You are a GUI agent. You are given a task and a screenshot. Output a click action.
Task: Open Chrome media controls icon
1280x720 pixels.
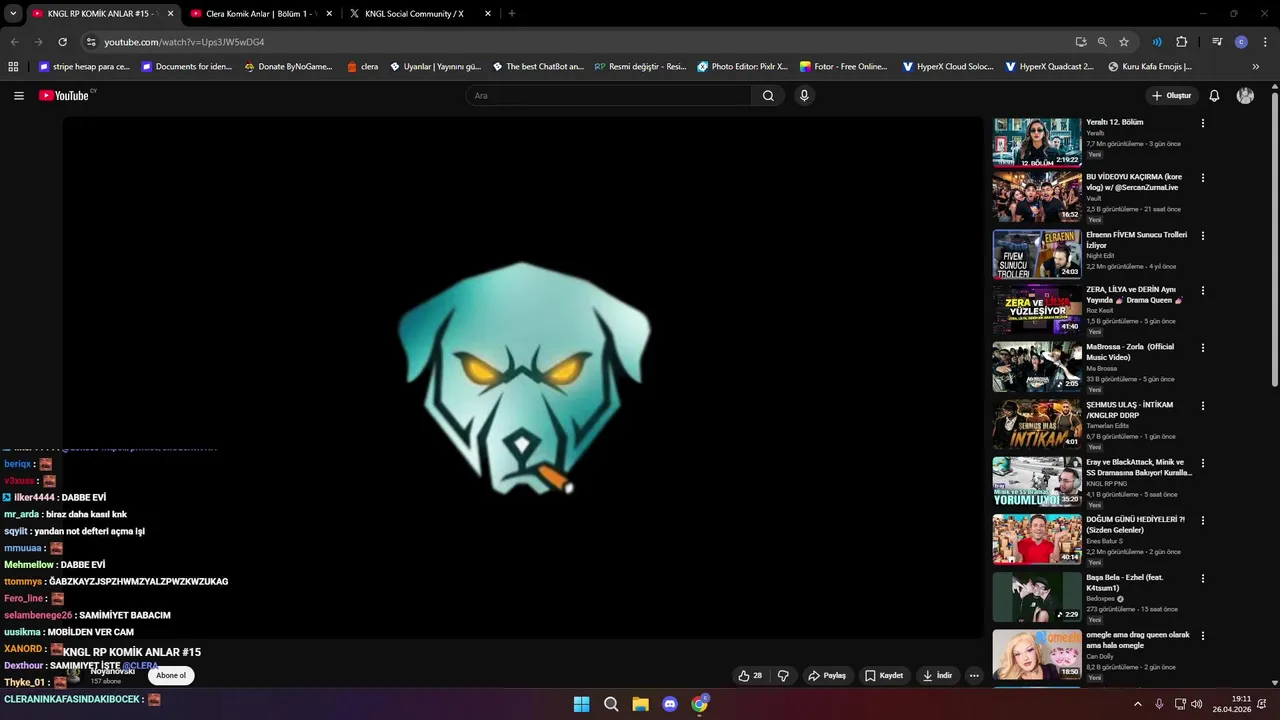coord(1217,42)
